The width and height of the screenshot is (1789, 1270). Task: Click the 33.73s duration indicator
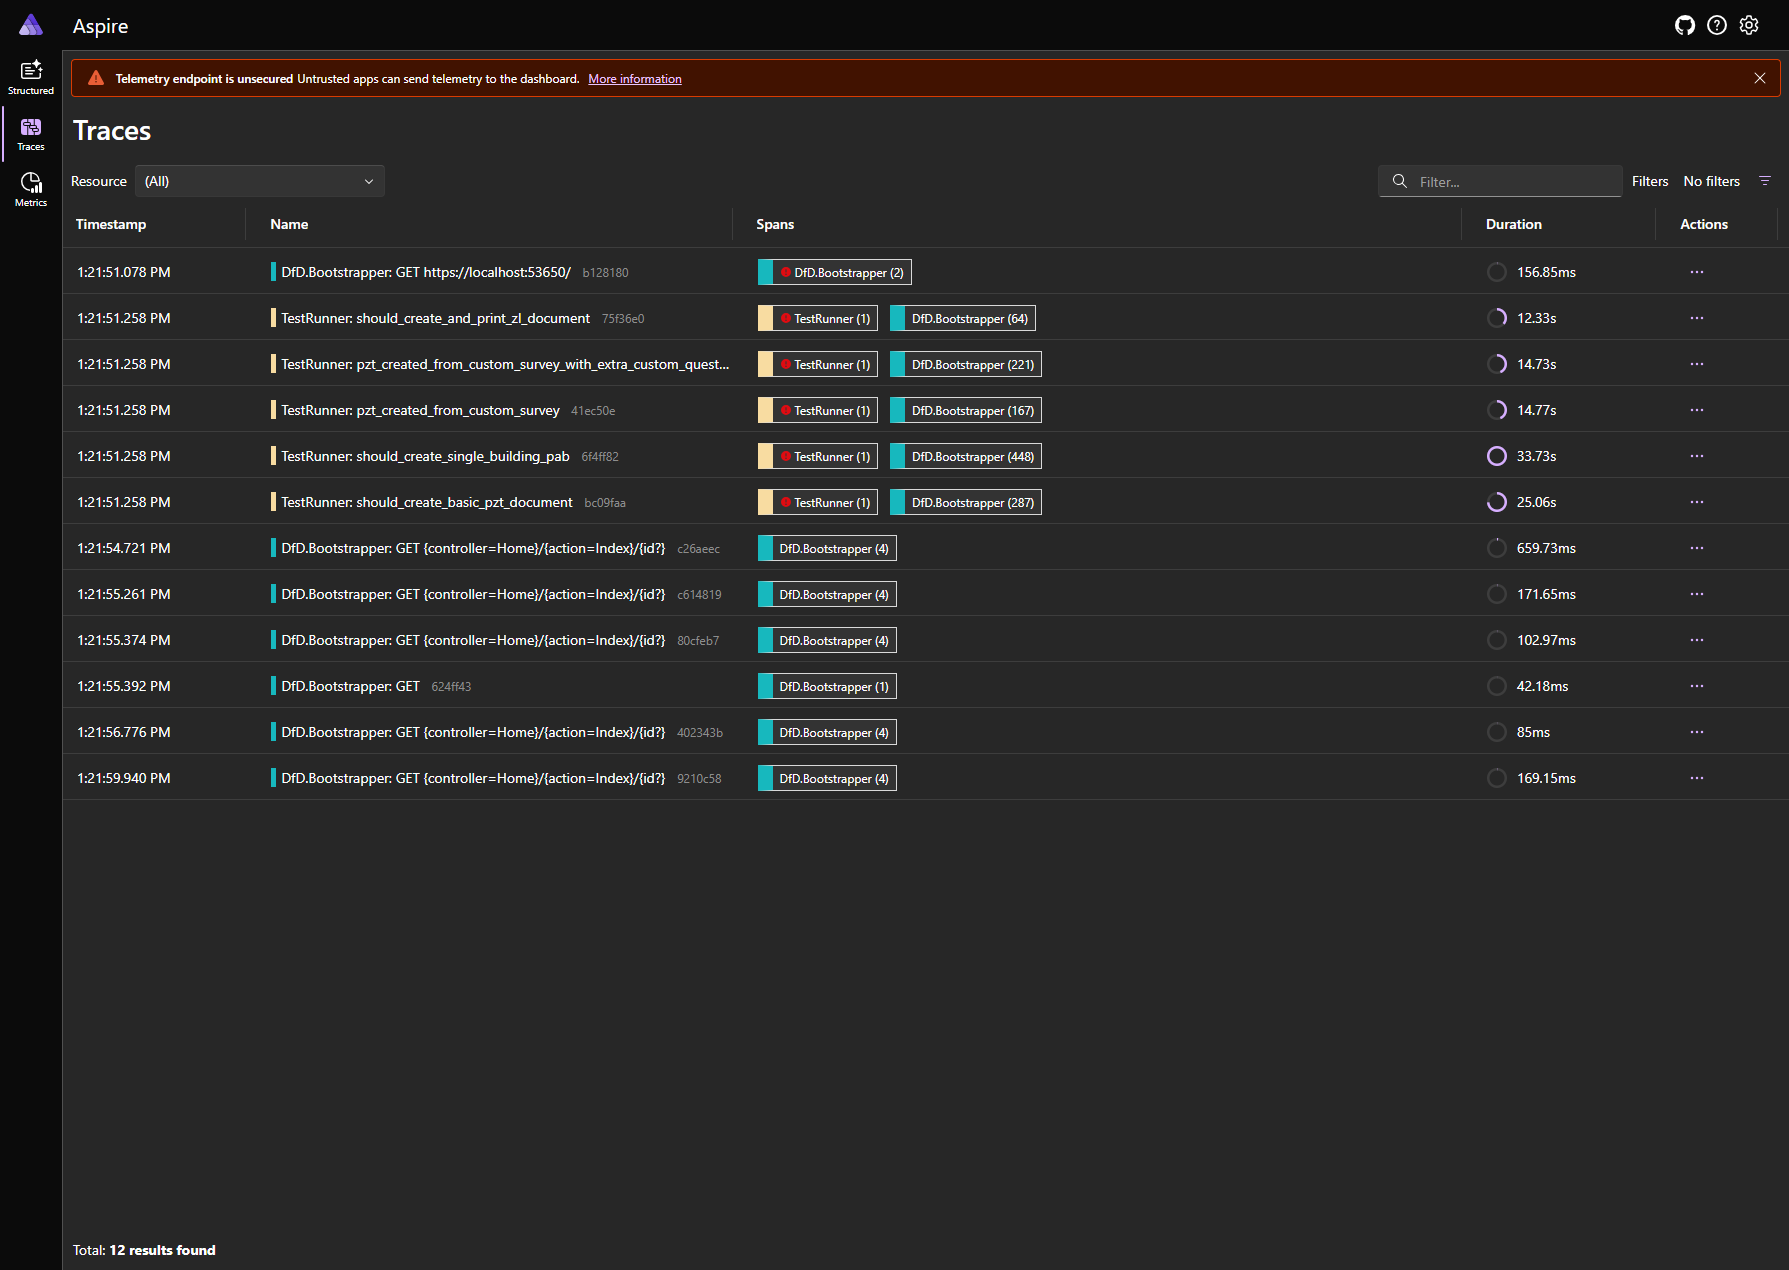(1497, 456)
